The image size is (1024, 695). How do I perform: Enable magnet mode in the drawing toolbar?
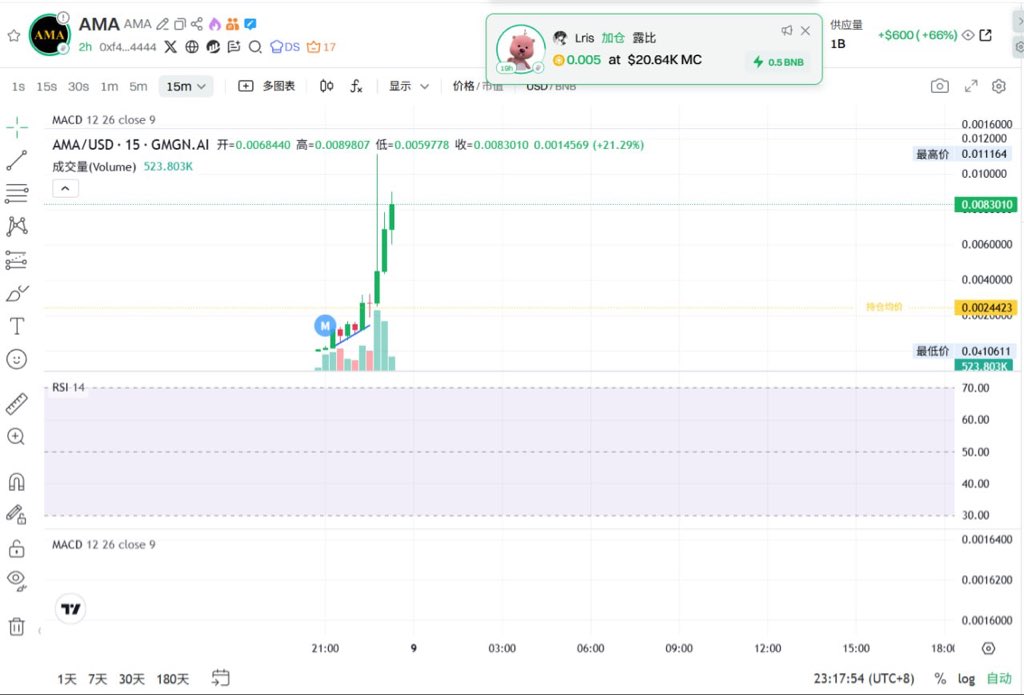click(17, 482)
